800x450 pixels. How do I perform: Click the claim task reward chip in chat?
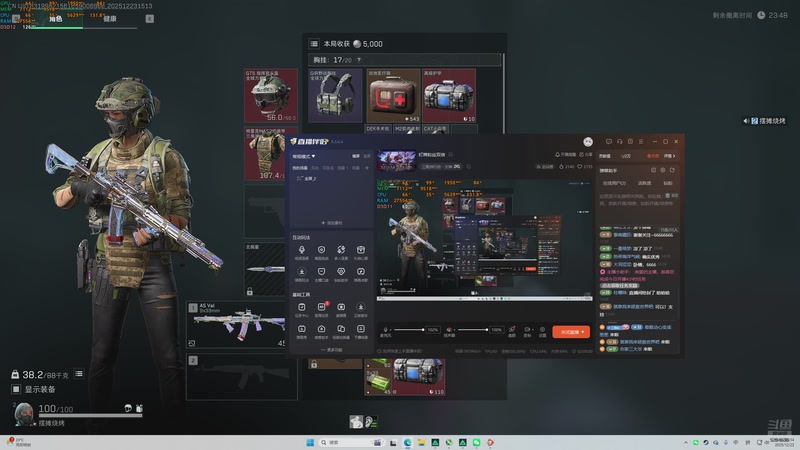point(619,286)
